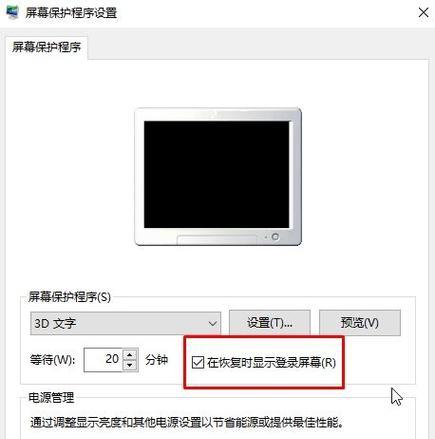Open 设置(T)... for the screen saver

pyautogui.click(x=270, y=323)
